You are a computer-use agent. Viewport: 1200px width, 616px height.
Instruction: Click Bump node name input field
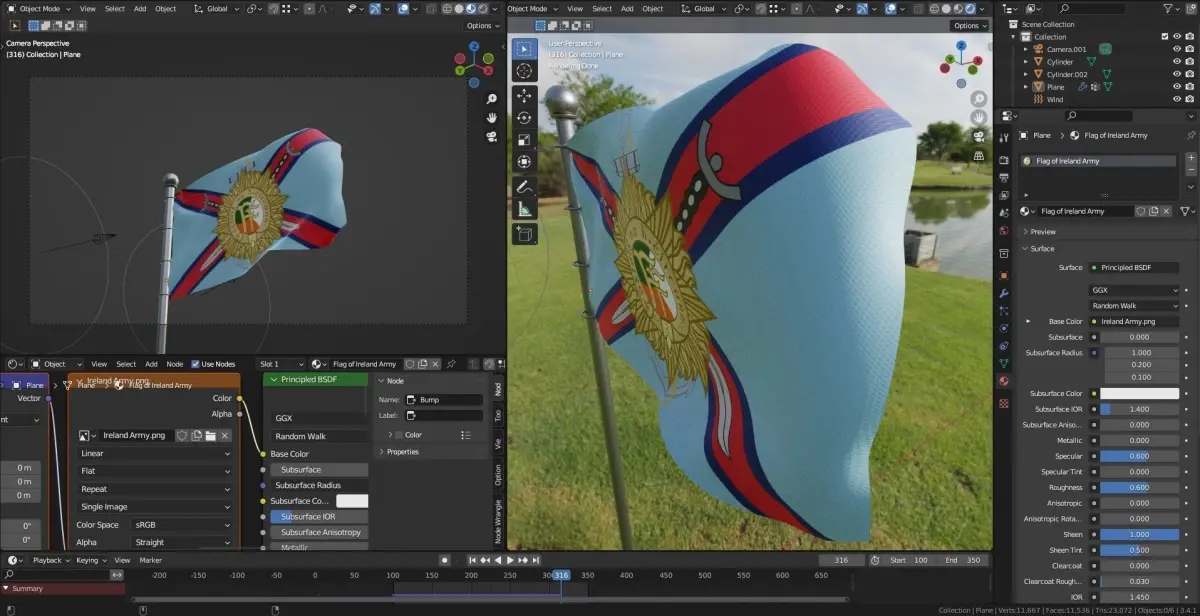coord(443,400)
